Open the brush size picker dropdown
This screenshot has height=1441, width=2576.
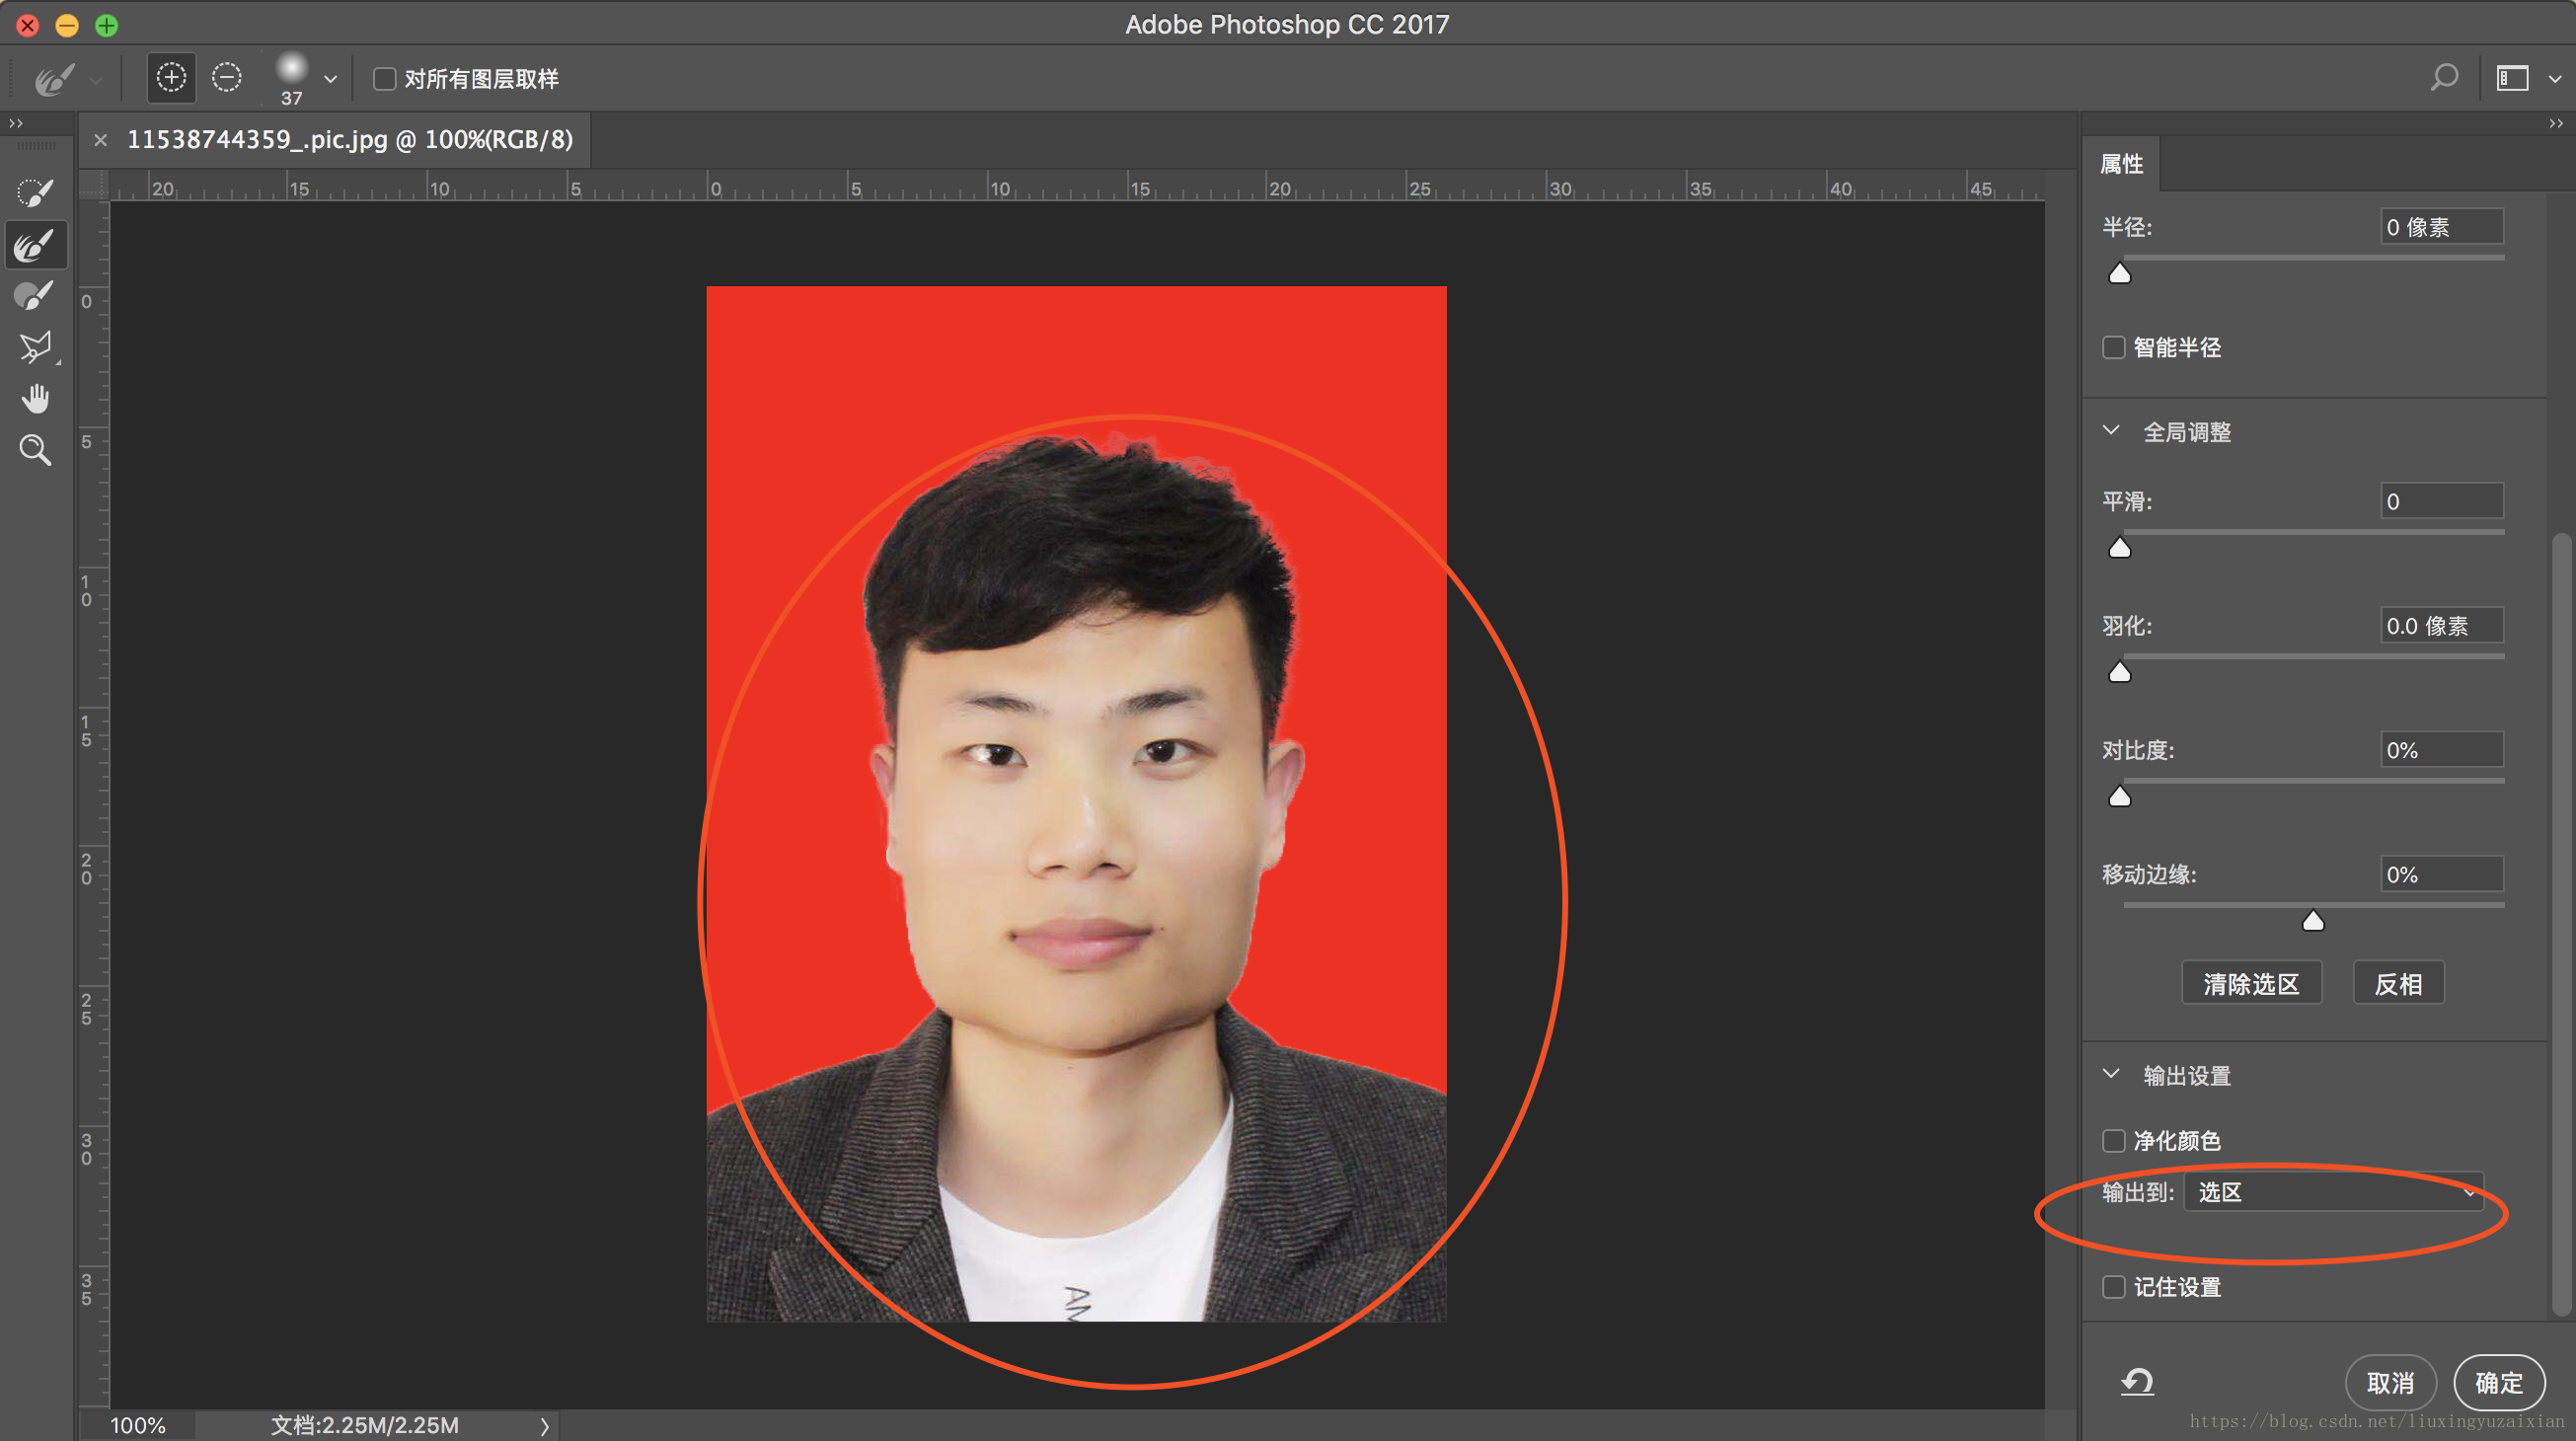tap(330, 79)
